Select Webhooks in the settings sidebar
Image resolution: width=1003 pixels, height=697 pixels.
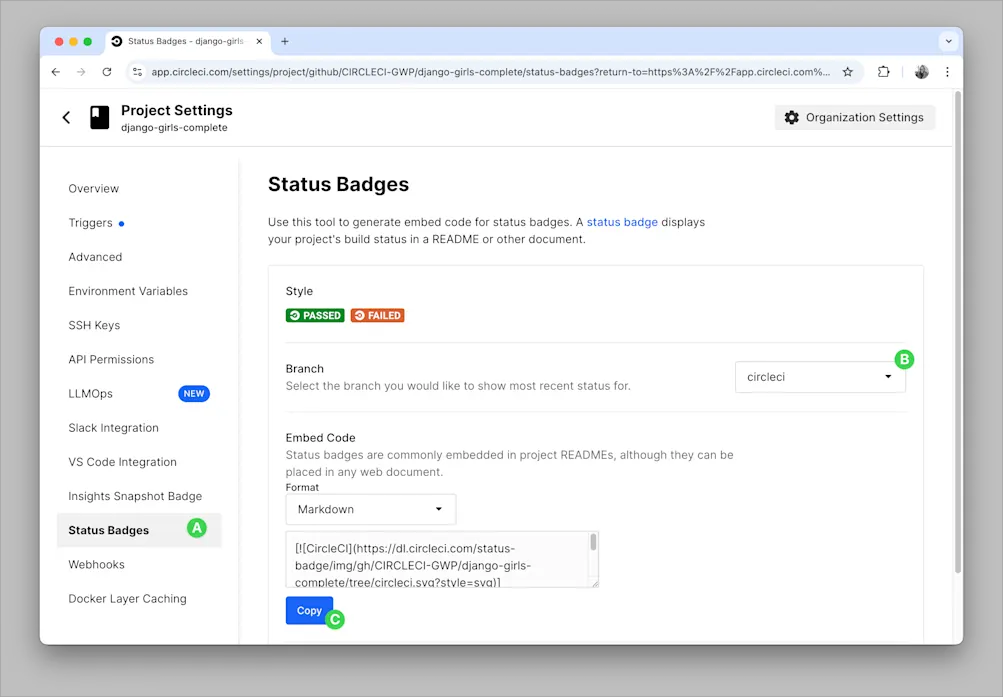96,564
